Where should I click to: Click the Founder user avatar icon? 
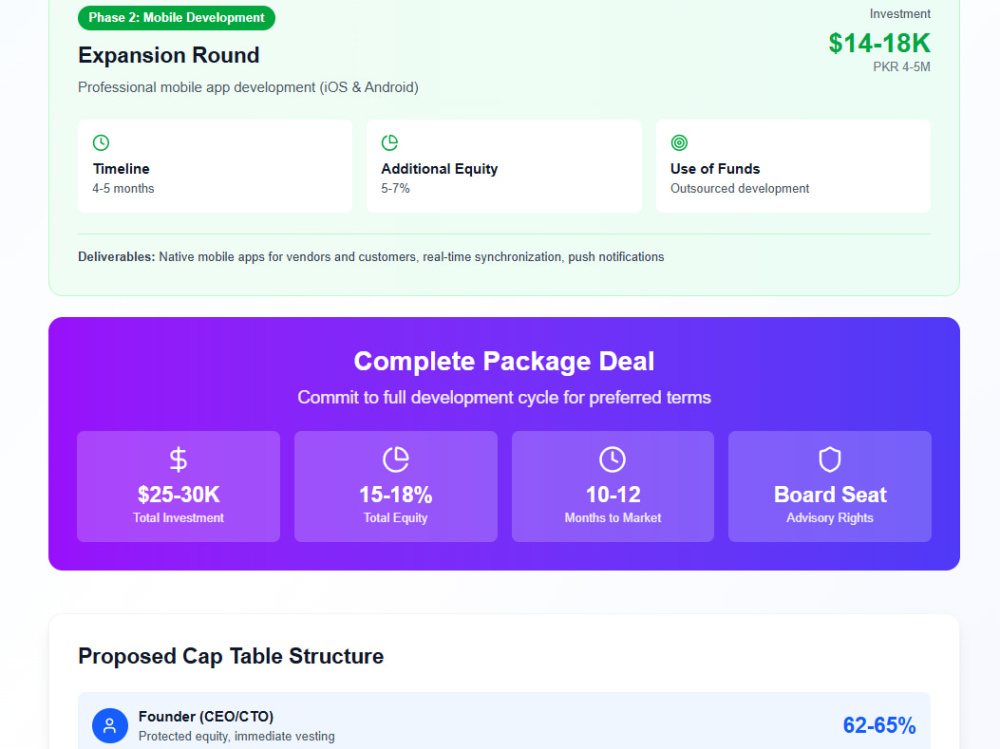110,725
